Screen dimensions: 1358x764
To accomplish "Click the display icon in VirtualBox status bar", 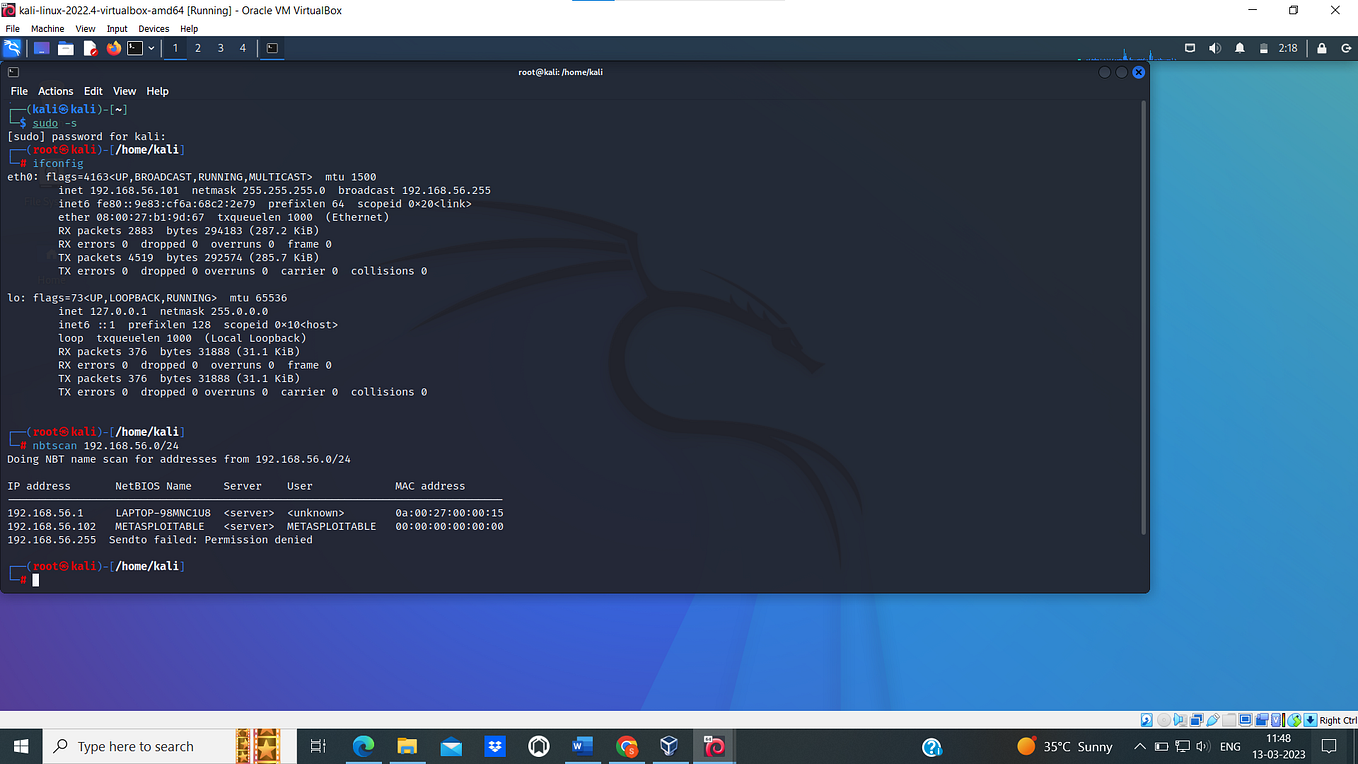I will [x=1246, y=719].
